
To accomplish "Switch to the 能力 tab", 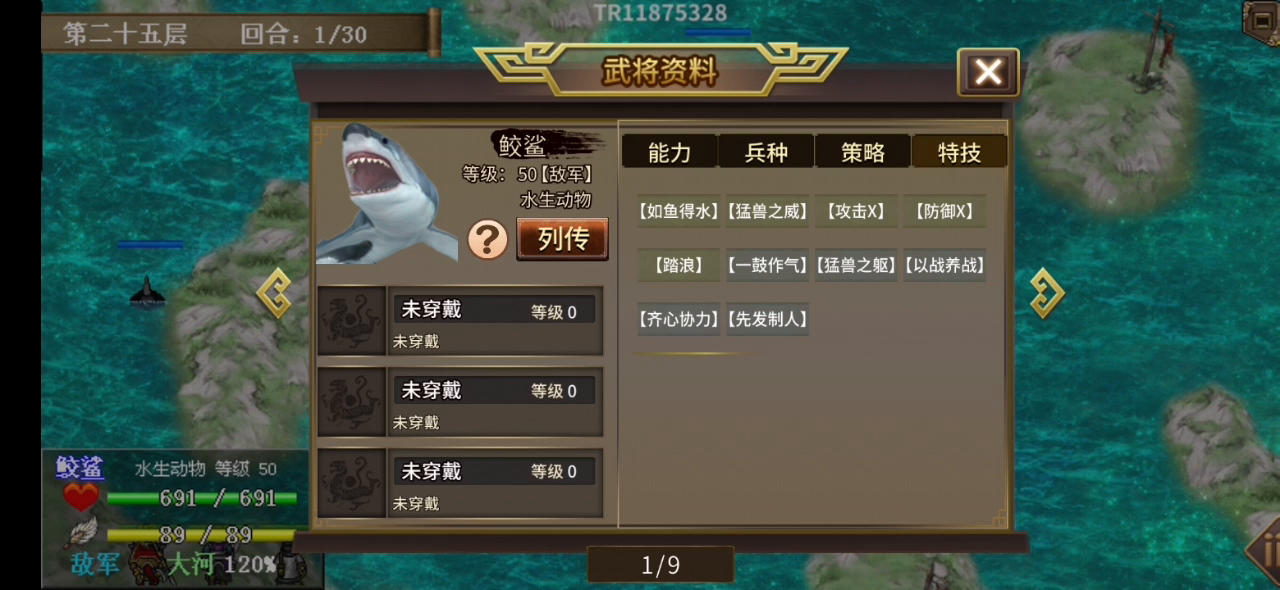I will [x=669, y=152].
